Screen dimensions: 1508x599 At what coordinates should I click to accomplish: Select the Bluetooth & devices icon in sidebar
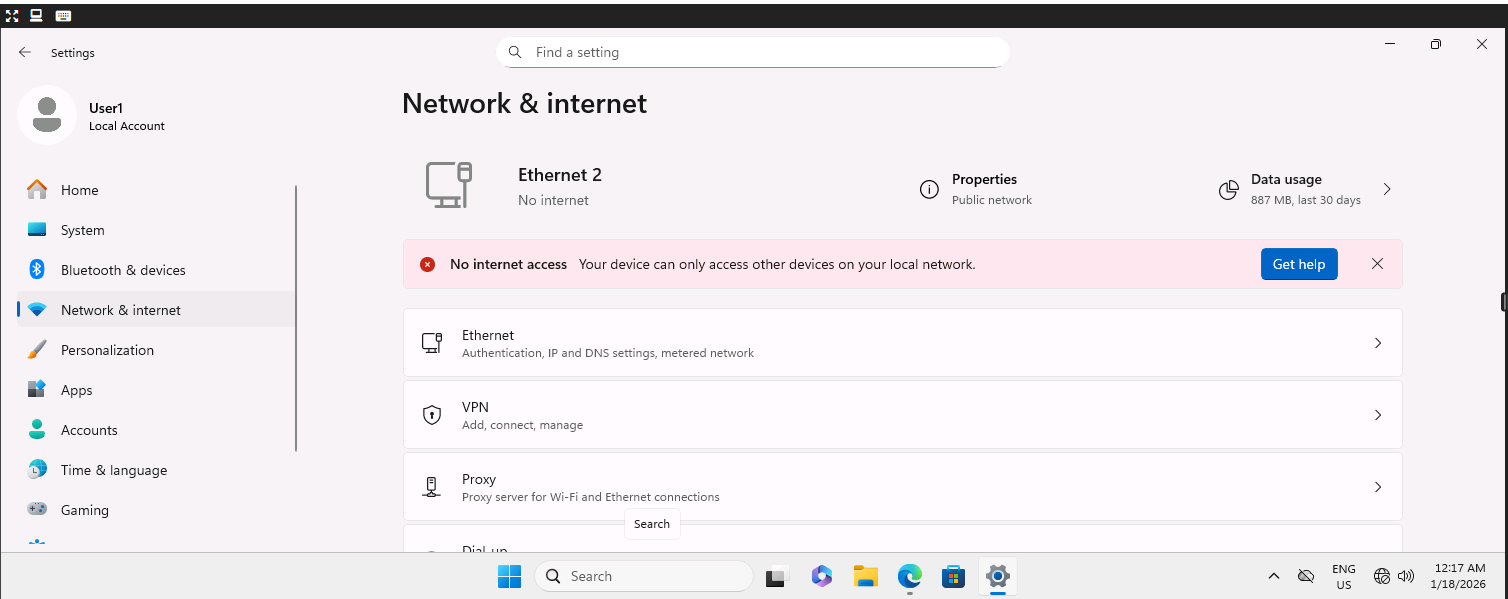37,269
